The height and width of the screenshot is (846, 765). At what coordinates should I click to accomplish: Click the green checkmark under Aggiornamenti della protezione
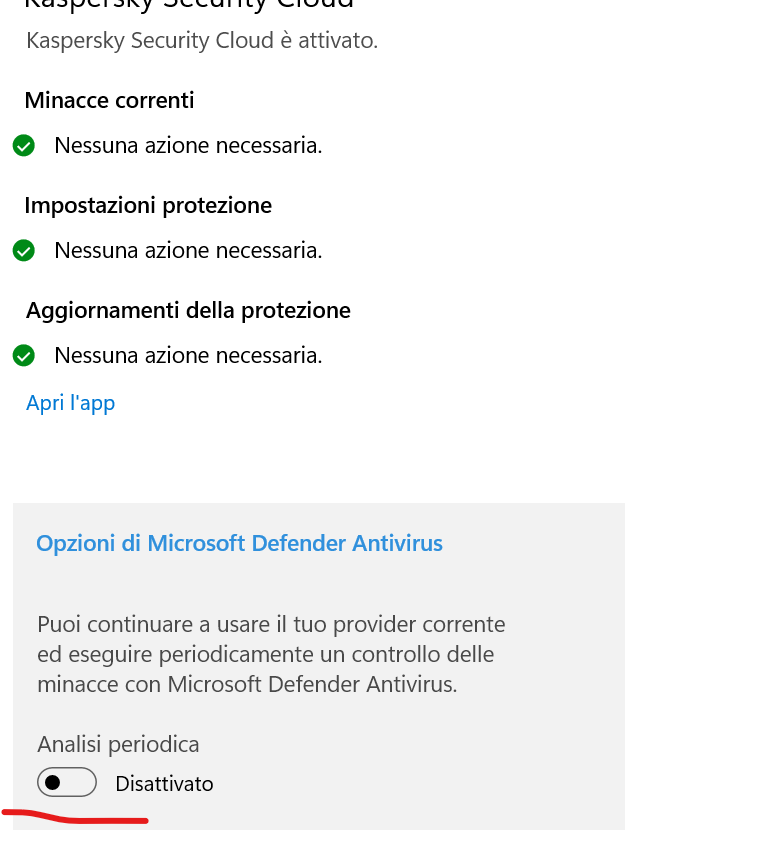(x=24, y=355)
